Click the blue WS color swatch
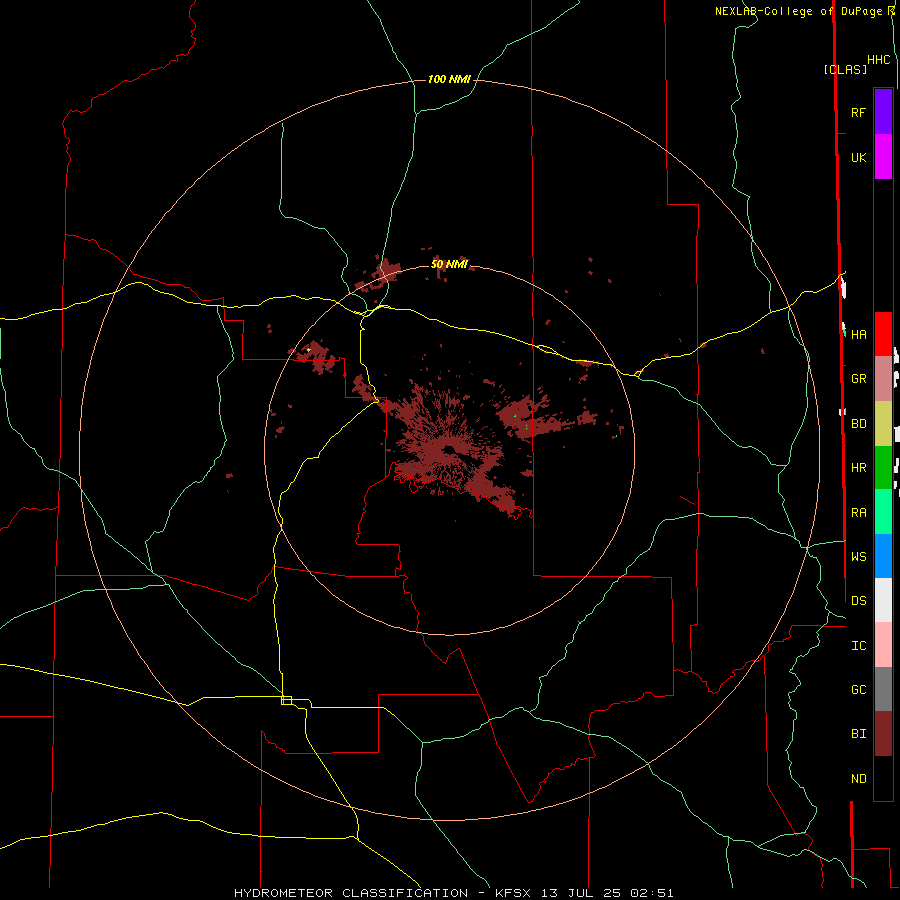 click(883, 556)
